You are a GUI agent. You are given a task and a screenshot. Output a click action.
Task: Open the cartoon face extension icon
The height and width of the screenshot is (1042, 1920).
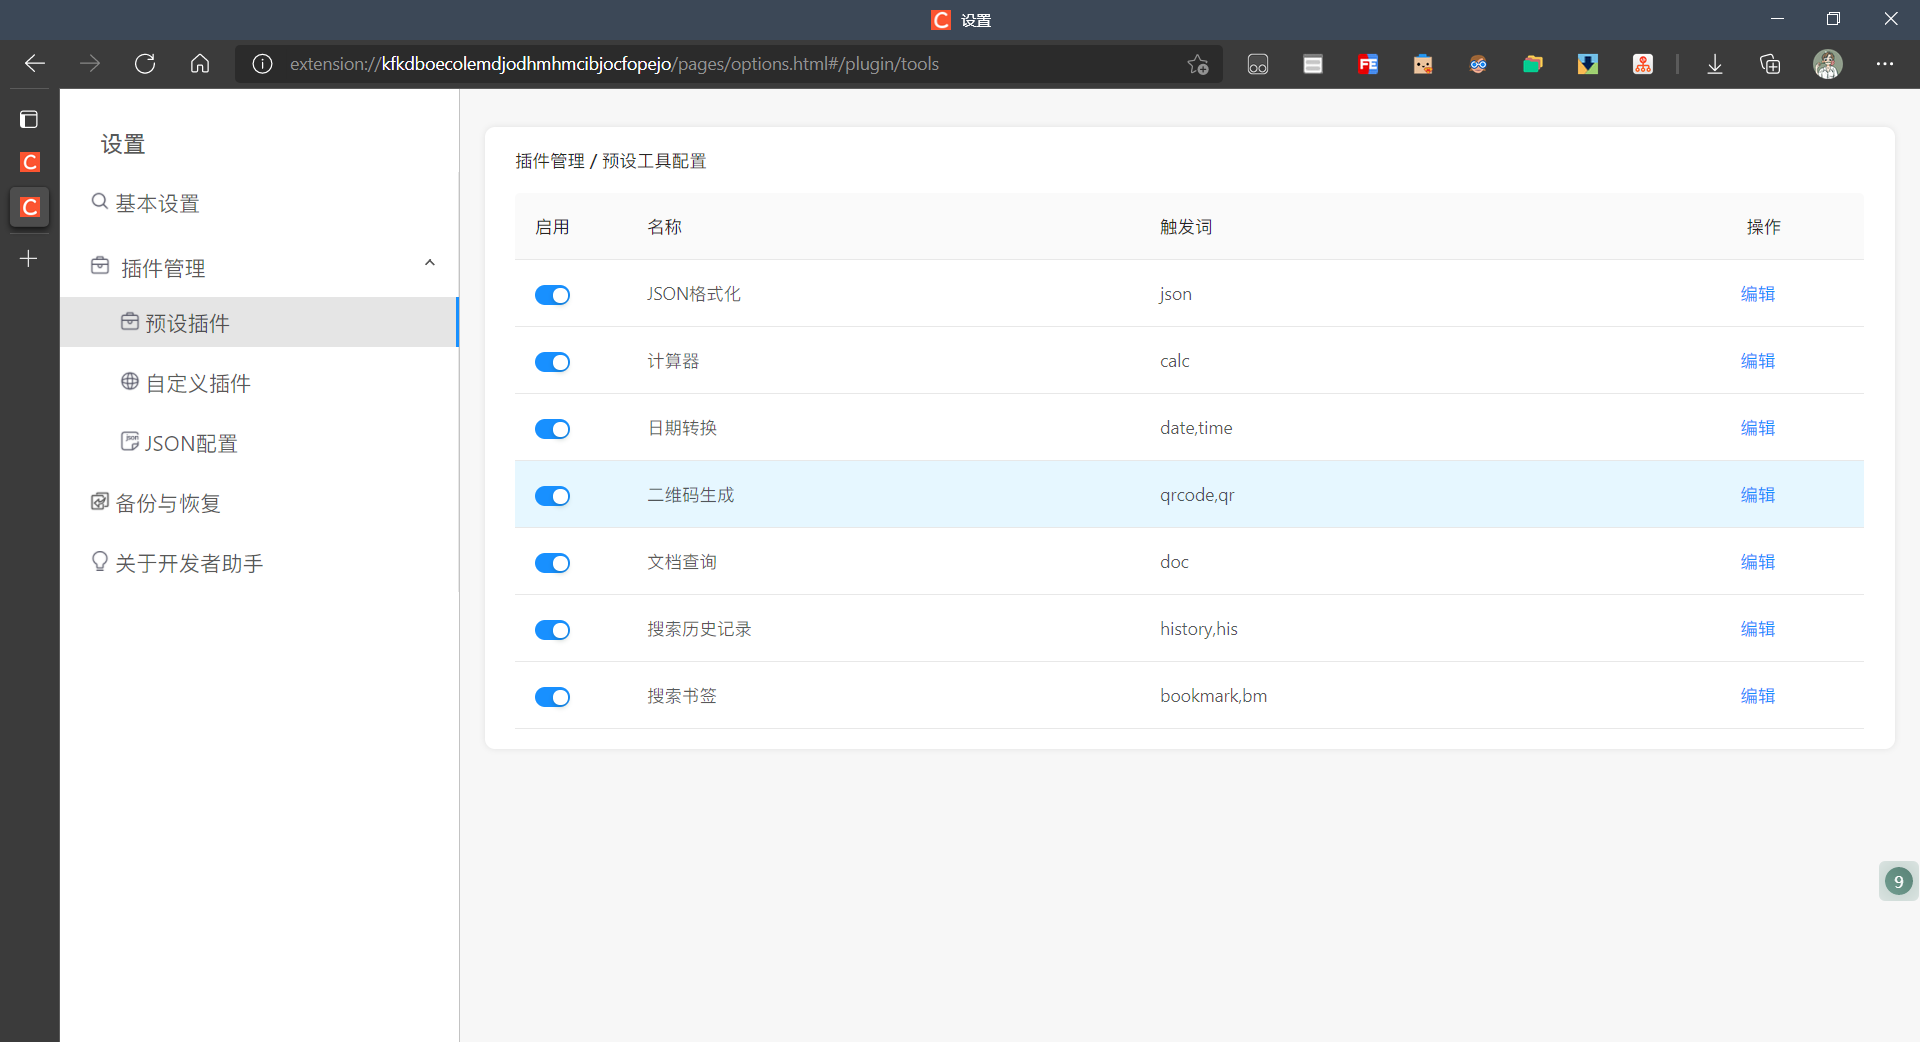[x=1423, y=64]
